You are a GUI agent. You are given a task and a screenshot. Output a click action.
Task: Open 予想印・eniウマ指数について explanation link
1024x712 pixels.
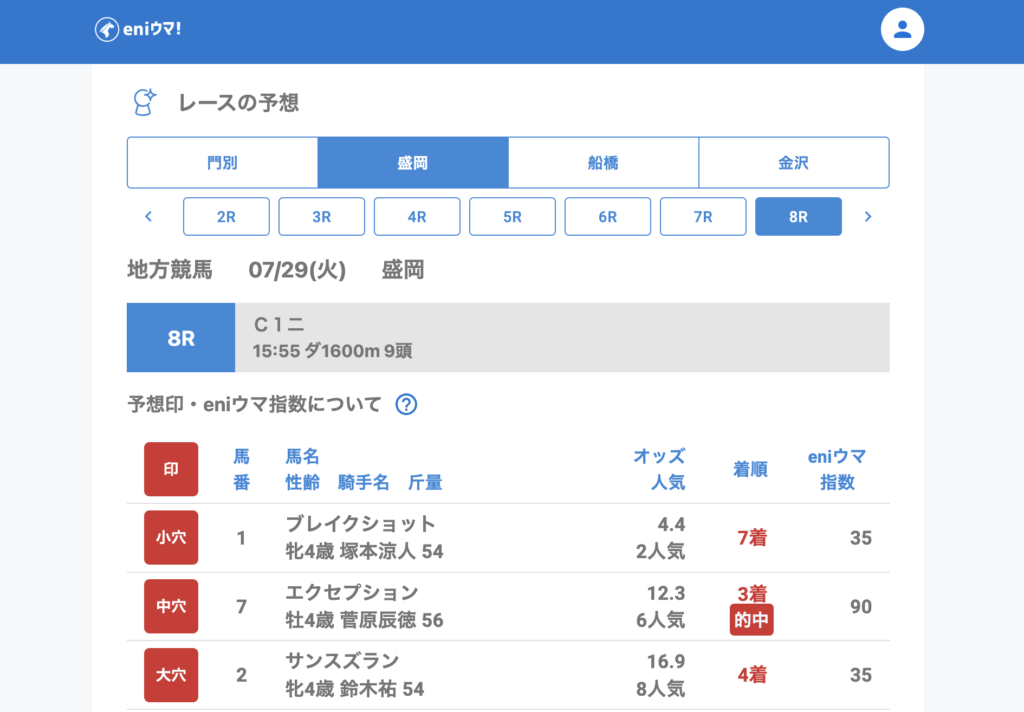click(x=255, y=404)
